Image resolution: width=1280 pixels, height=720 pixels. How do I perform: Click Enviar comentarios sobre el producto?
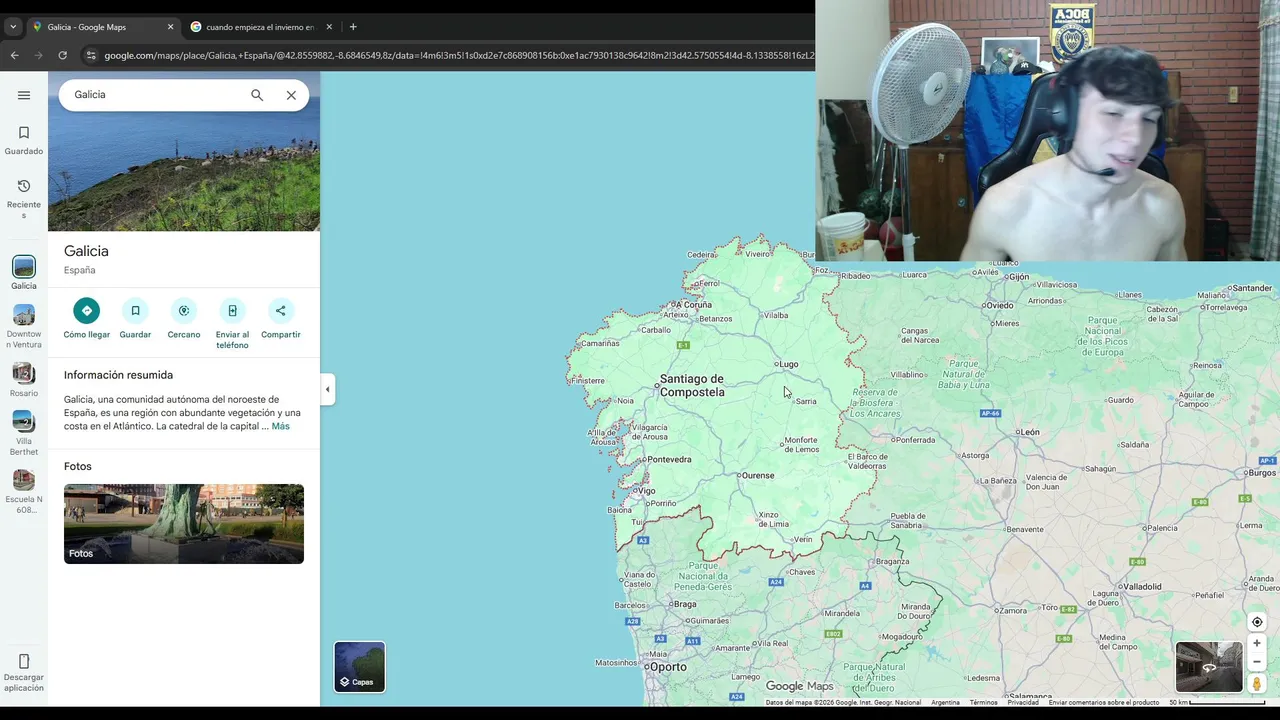1104,702
